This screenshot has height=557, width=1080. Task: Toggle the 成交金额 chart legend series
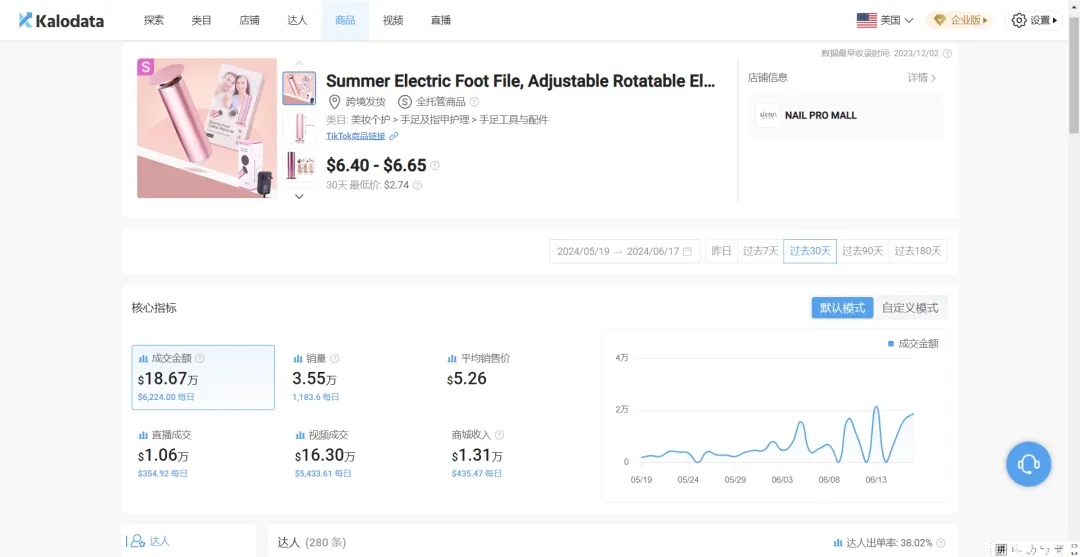tap(913, 343)
